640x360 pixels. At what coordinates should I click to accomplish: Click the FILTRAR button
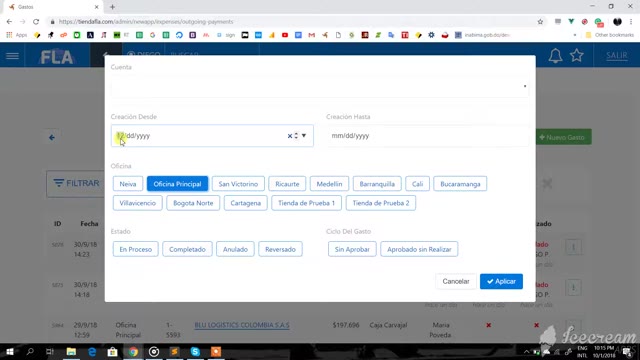pos(76,183)
